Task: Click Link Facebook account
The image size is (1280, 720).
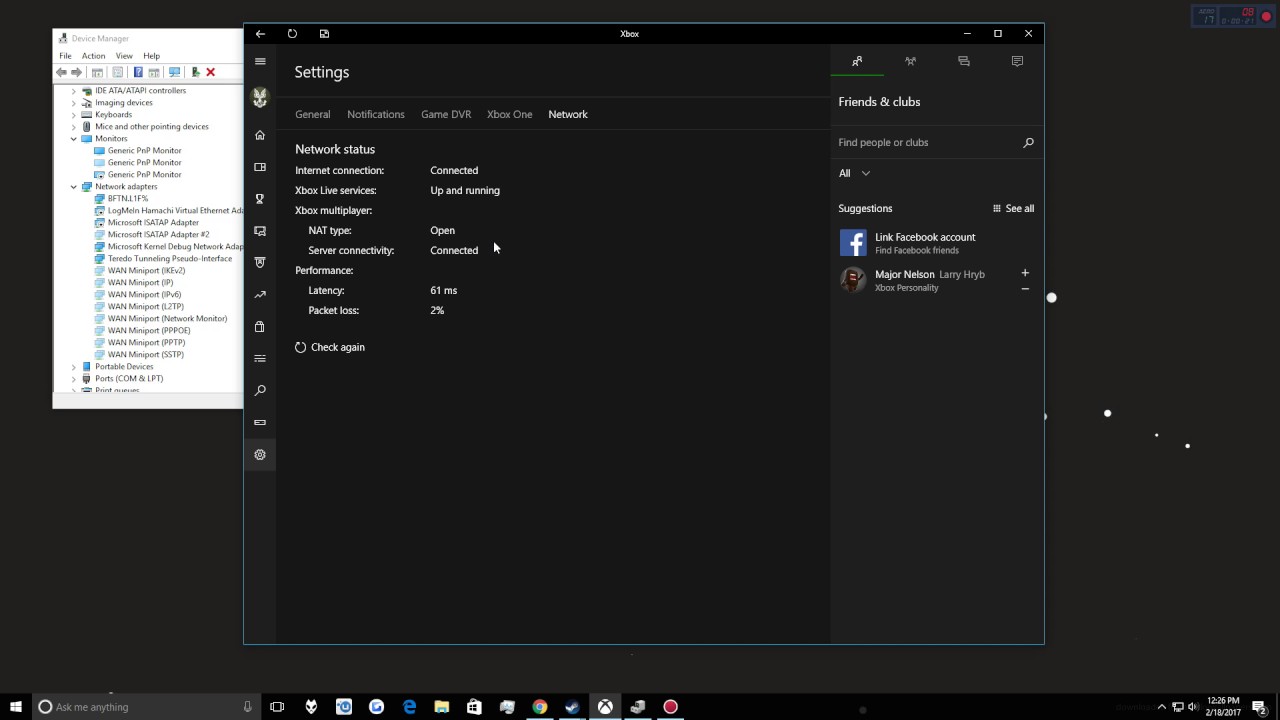Action: click(x=925, y=237)
